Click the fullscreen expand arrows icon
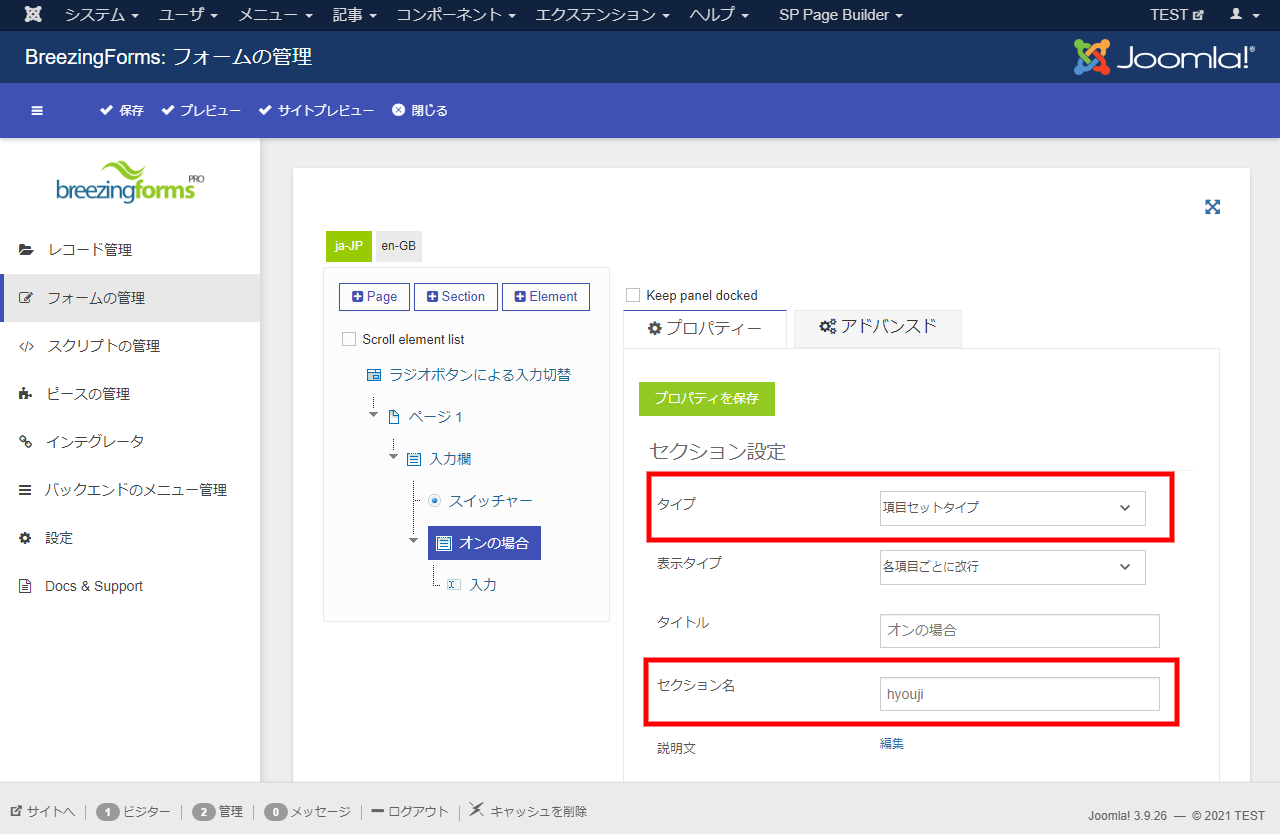 (x=1212, y=207)
